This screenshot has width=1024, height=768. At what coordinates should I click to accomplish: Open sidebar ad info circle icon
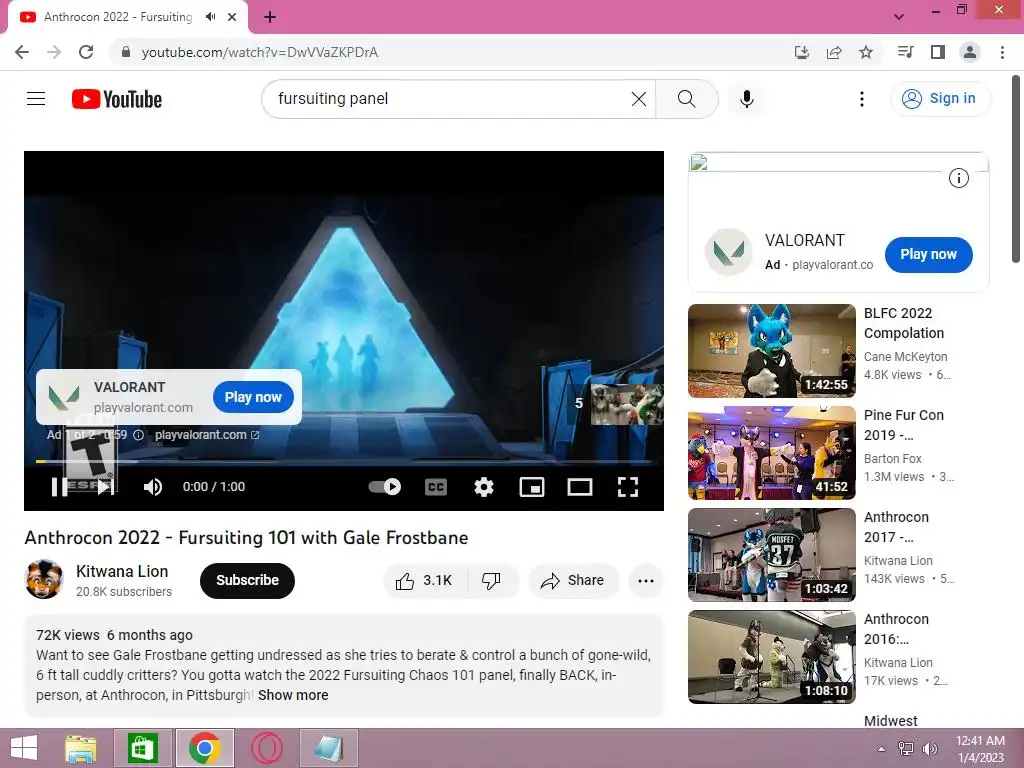(x=958, y=178)
